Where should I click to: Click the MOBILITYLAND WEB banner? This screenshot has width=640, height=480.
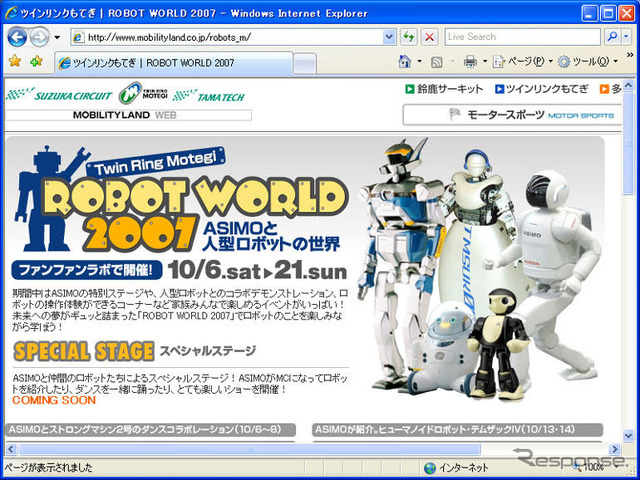click(128, 115)
